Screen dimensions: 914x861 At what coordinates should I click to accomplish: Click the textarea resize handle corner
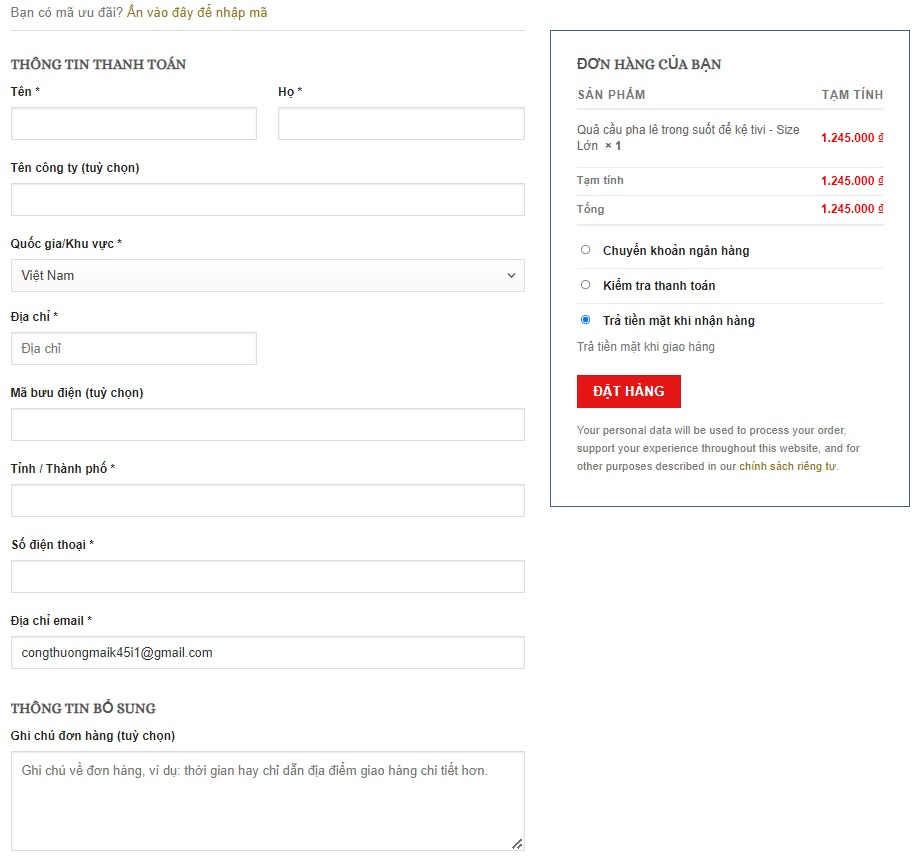(x=517, y=844)
